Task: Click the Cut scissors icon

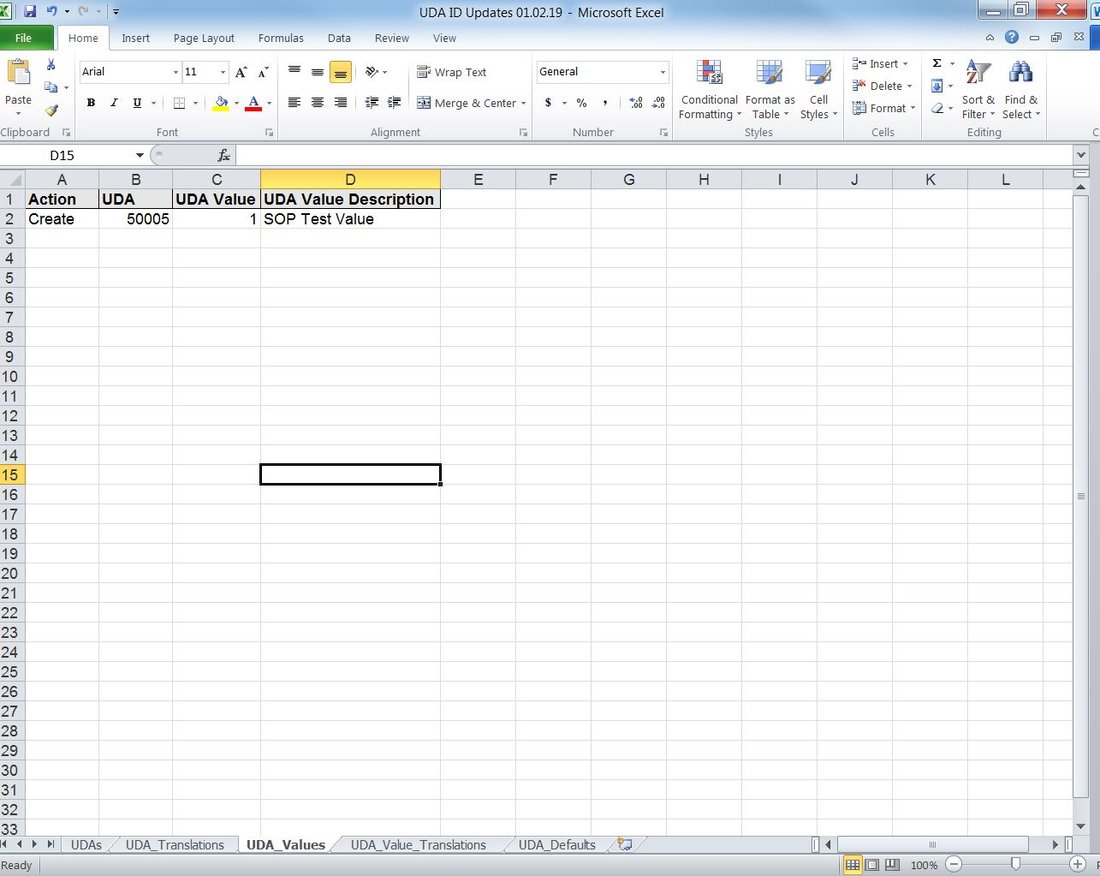Action: (x=51, y=65)
